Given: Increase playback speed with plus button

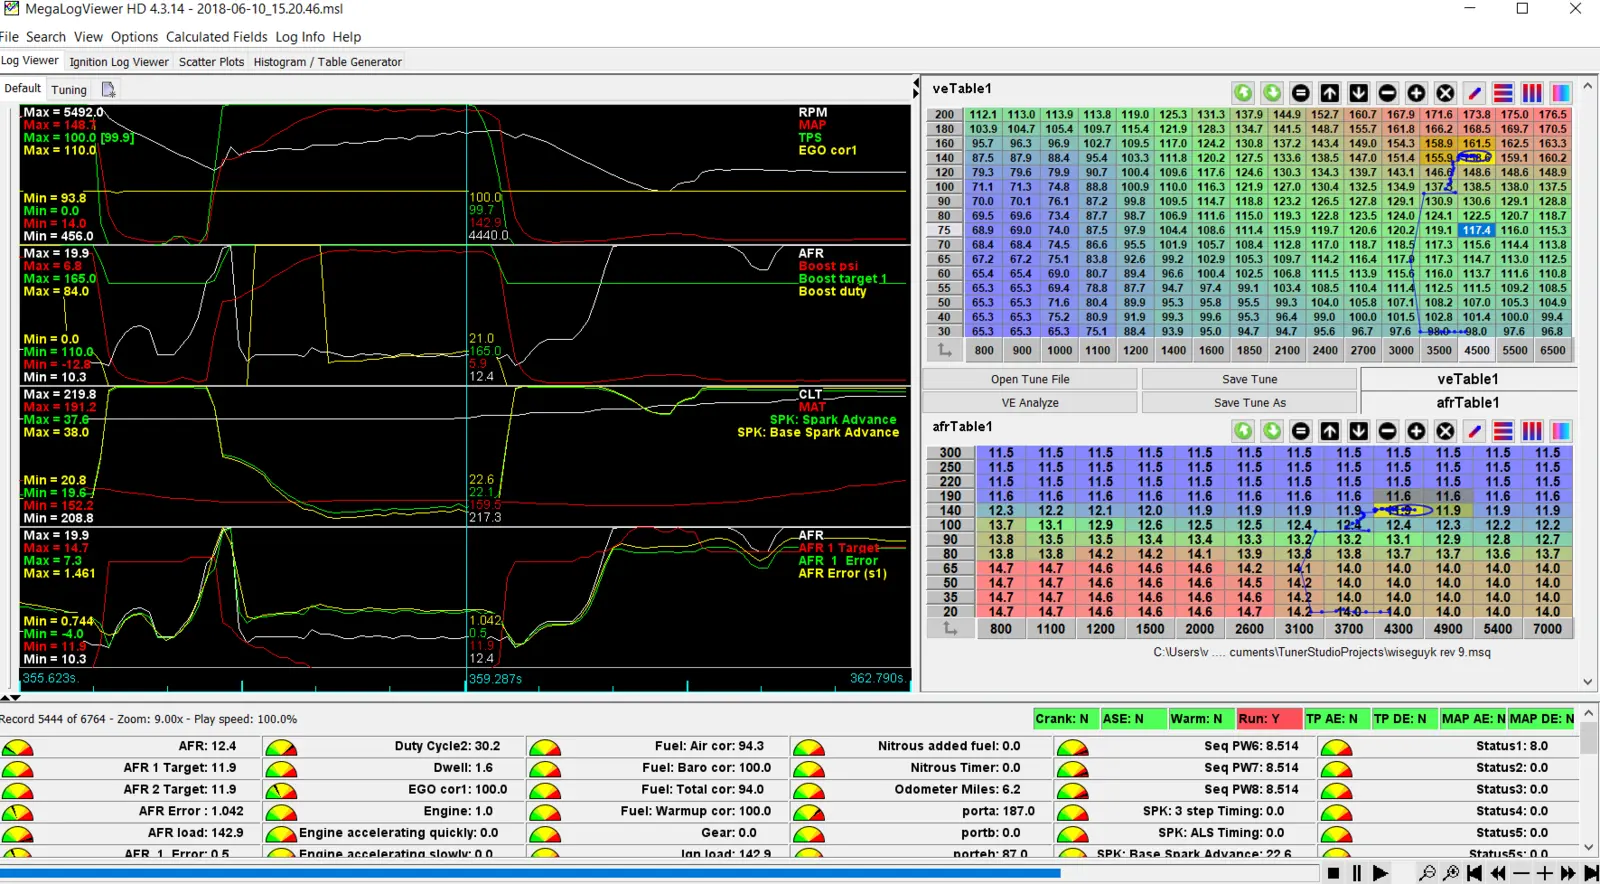Looking at the screenshot, I should coord(1545,873).
